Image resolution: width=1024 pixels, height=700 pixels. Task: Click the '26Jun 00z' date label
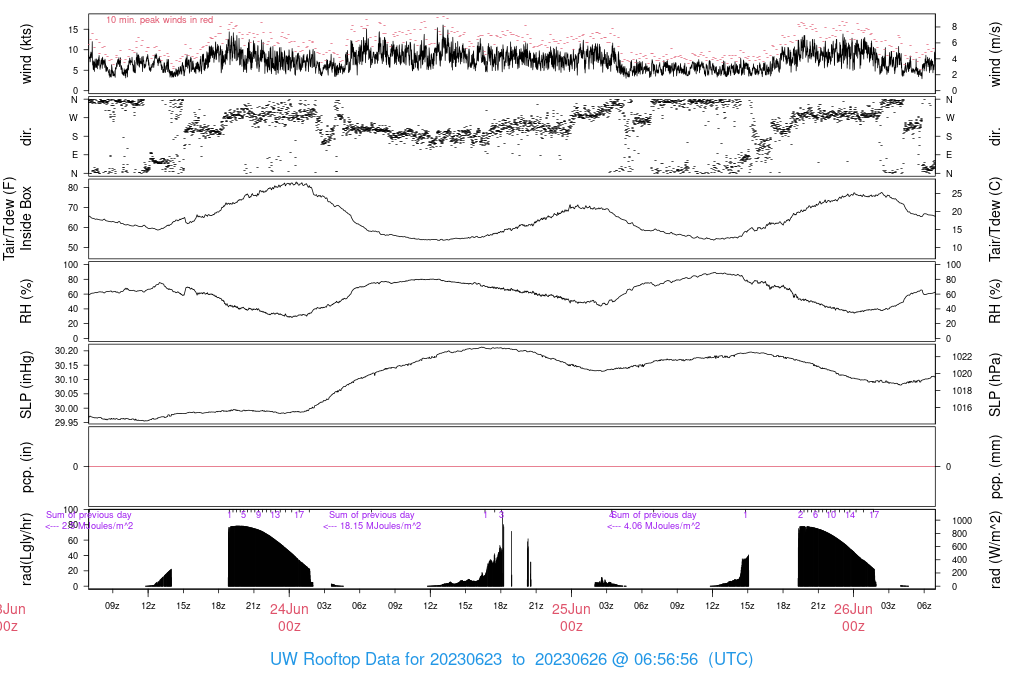pyautogui.click(x=853, y=618)
